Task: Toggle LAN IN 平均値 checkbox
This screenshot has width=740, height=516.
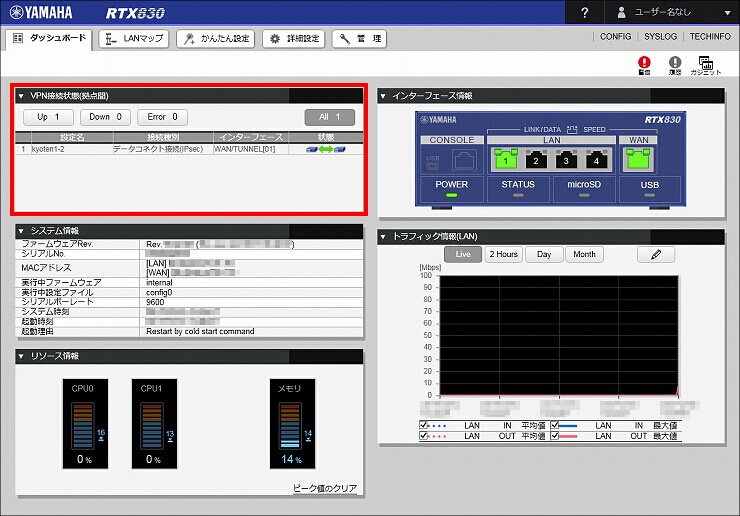Action: 423,425
